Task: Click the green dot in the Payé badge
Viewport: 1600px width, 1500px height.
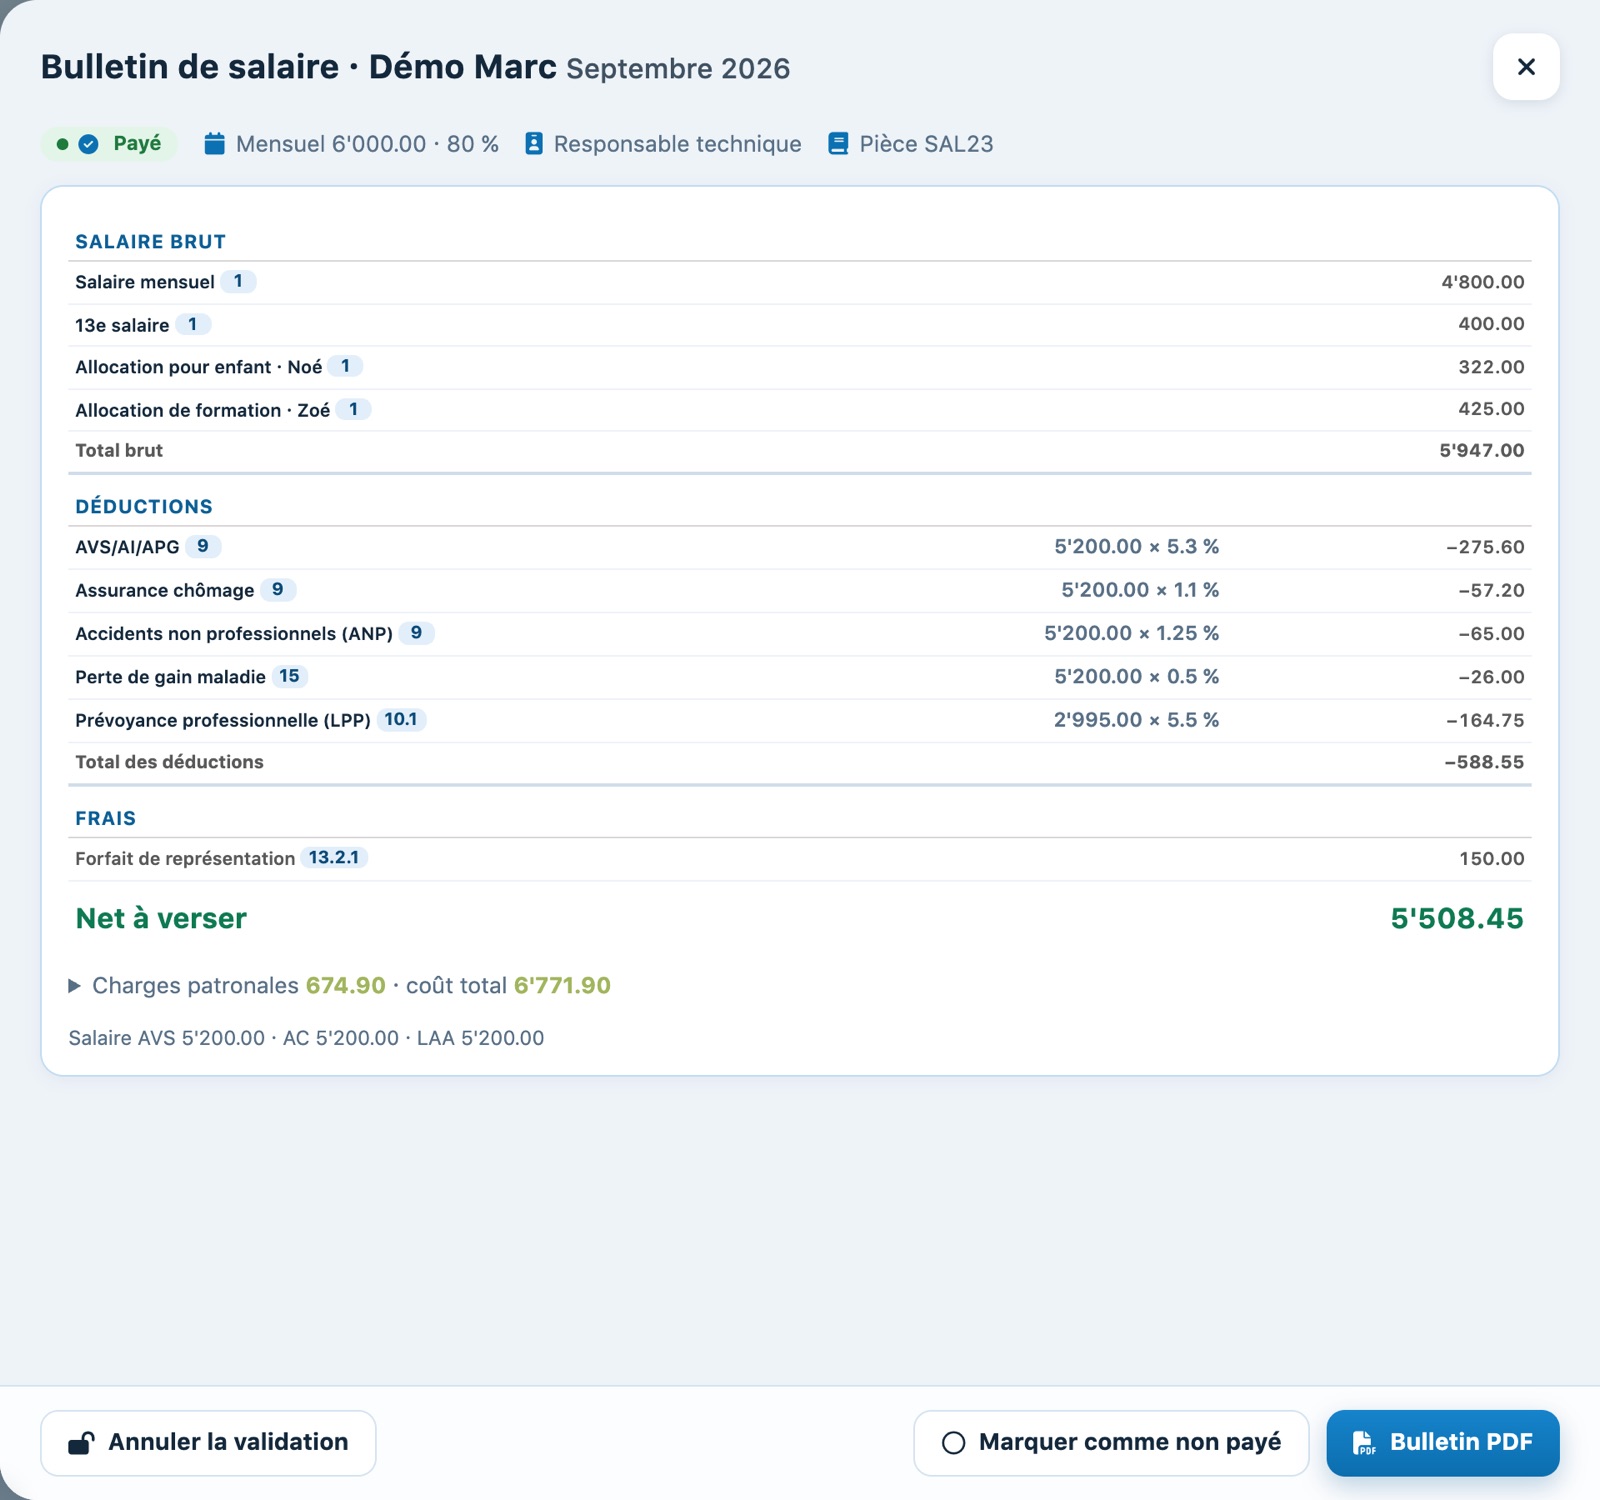Action: click(62, 144)
